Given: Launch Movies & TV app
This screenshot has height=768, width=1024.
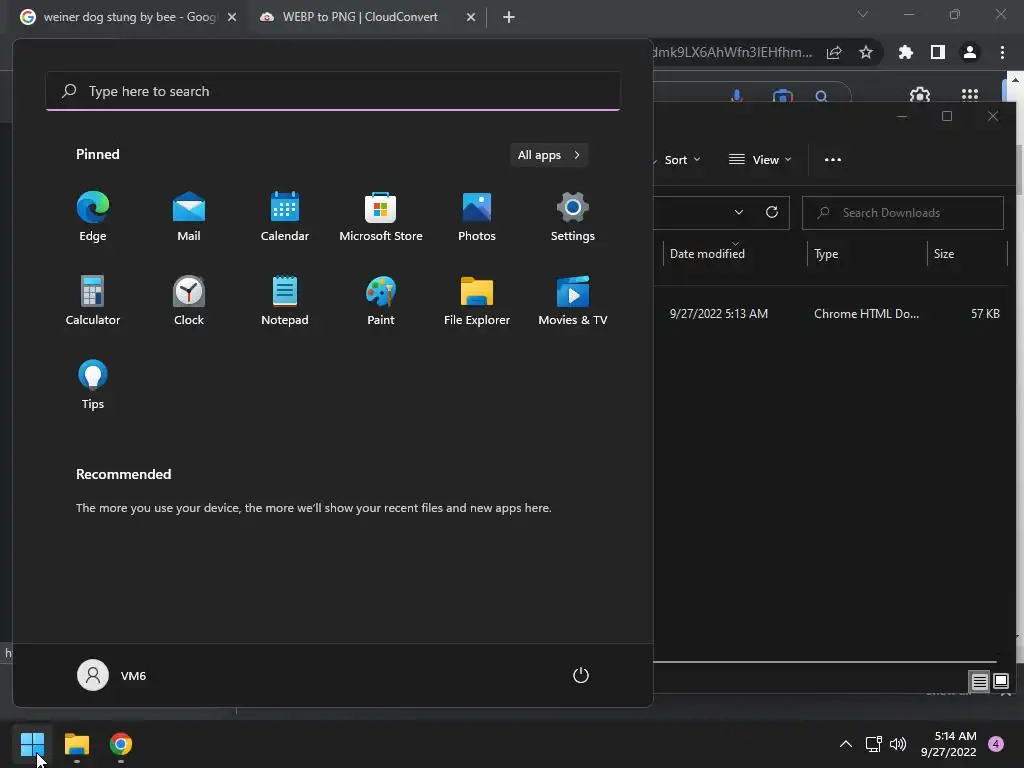Looking at the screenshot, I should click(x=573, y=301).
